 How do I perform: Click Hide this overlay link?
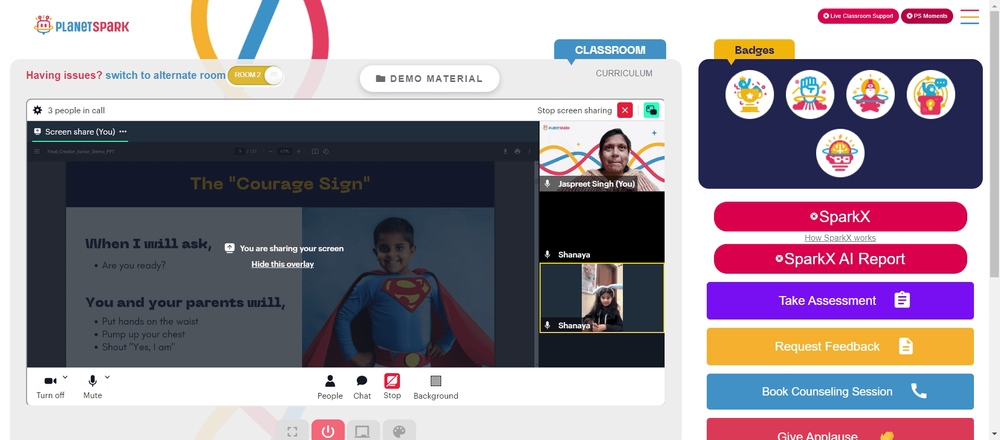283,264
